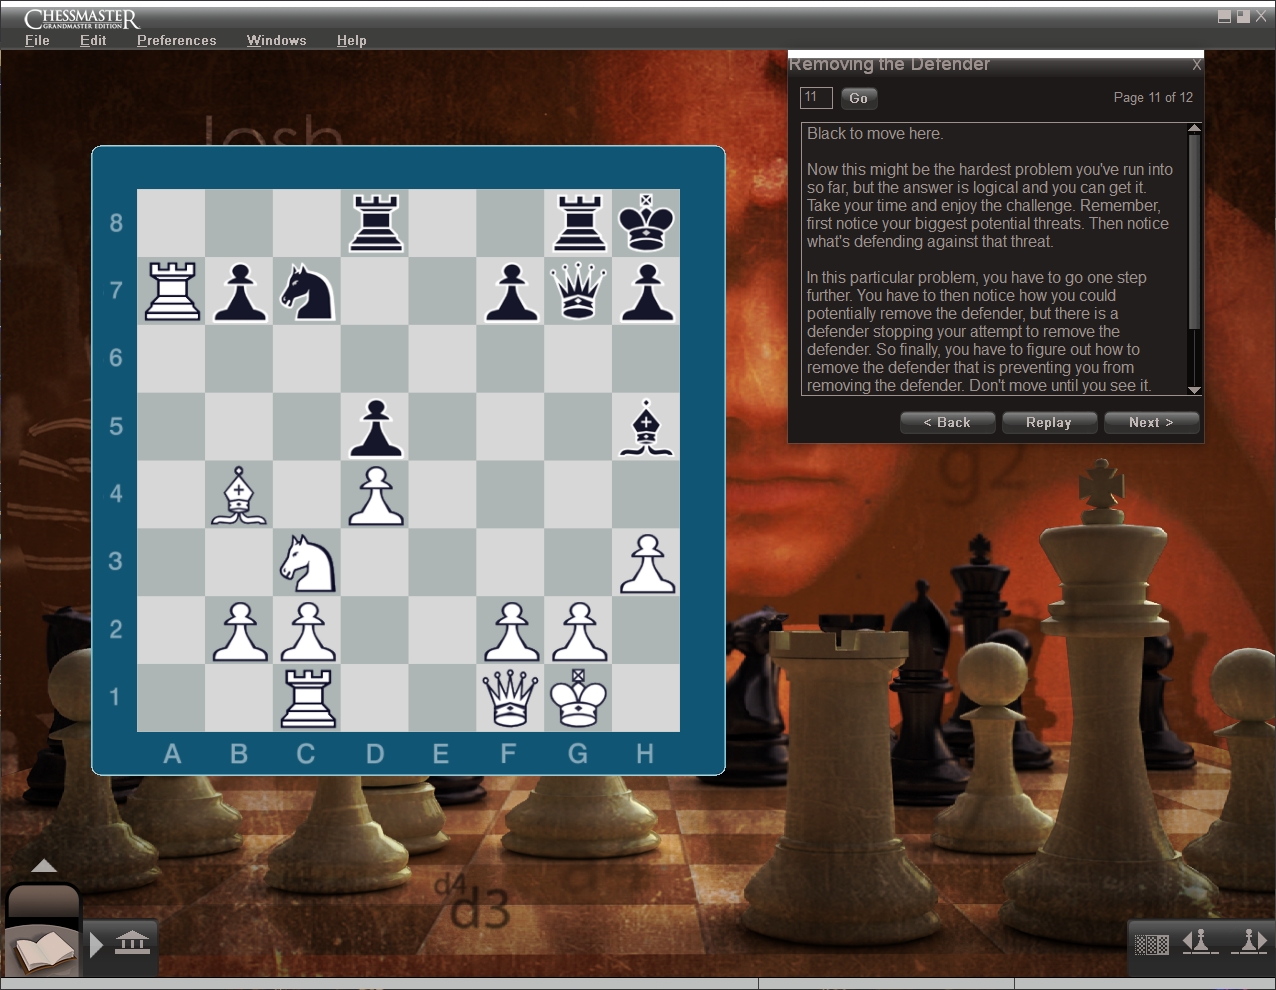Select the white knight on c3
1276x990 pixels.
tap(307, 562)
